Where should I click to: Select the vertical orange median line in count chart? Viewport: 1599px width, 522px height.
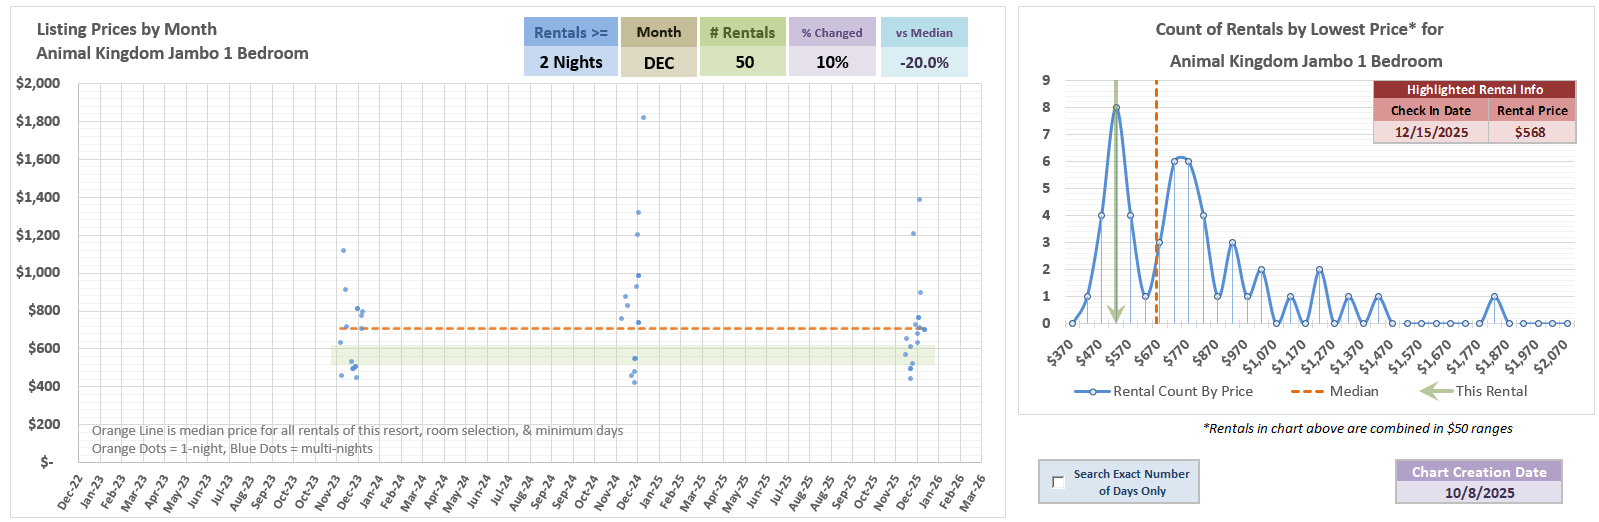point(1156,200)
